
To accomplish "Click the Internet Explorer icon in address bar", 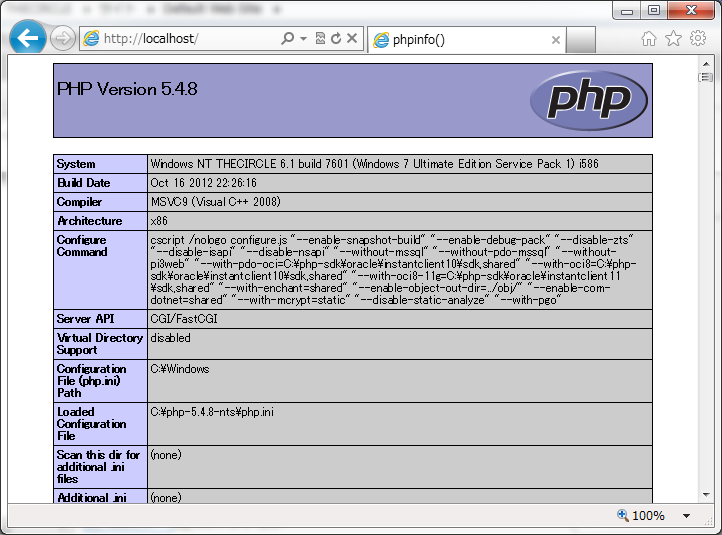I will point(91,38).
